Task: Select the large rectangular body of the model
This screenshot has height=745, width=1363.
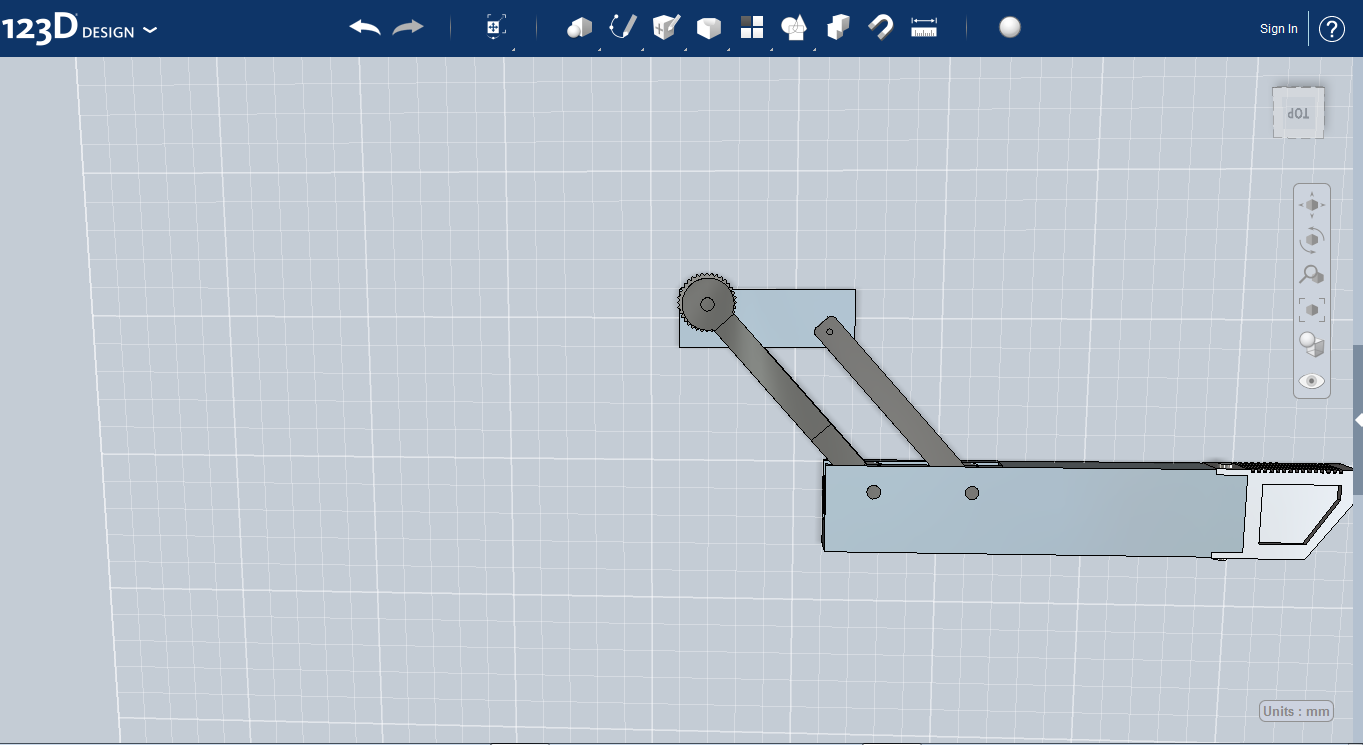Action: [x=1035, y=510]
